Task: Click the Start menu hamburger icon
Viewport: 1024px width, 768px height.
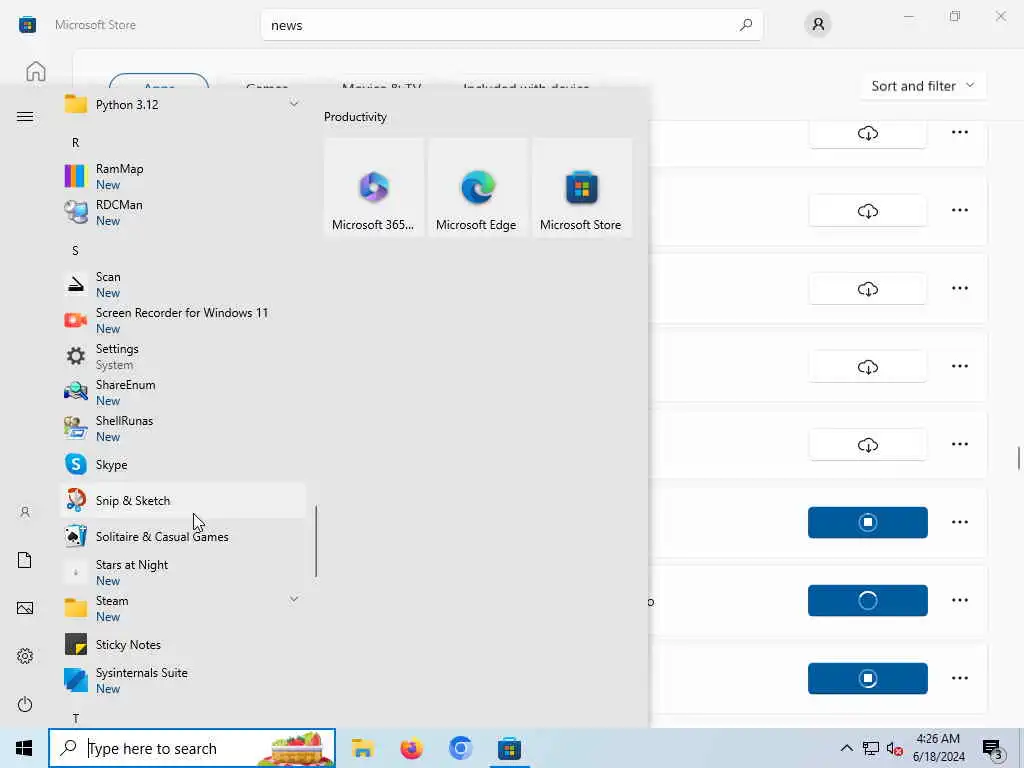Action: pyautogui.click(x=25, y=117)
